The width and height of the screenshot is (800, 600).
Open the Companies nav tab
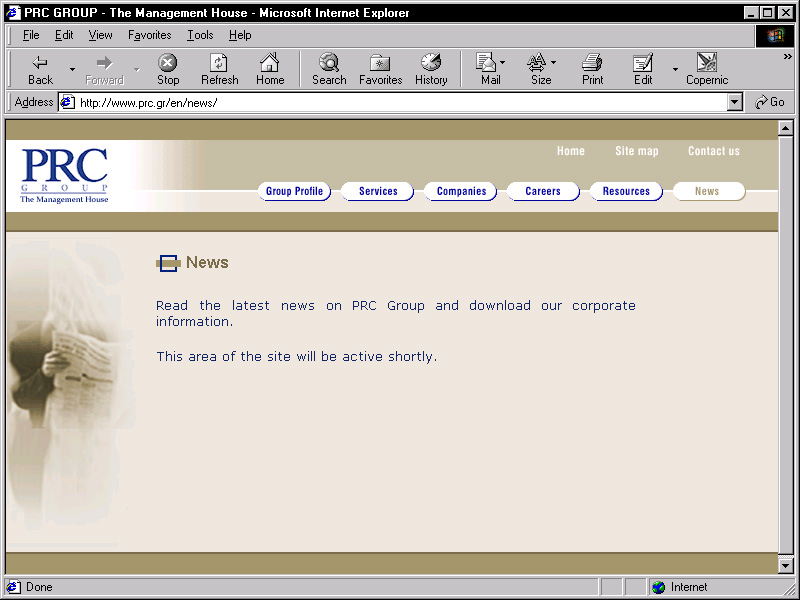(x=461, y=191)
